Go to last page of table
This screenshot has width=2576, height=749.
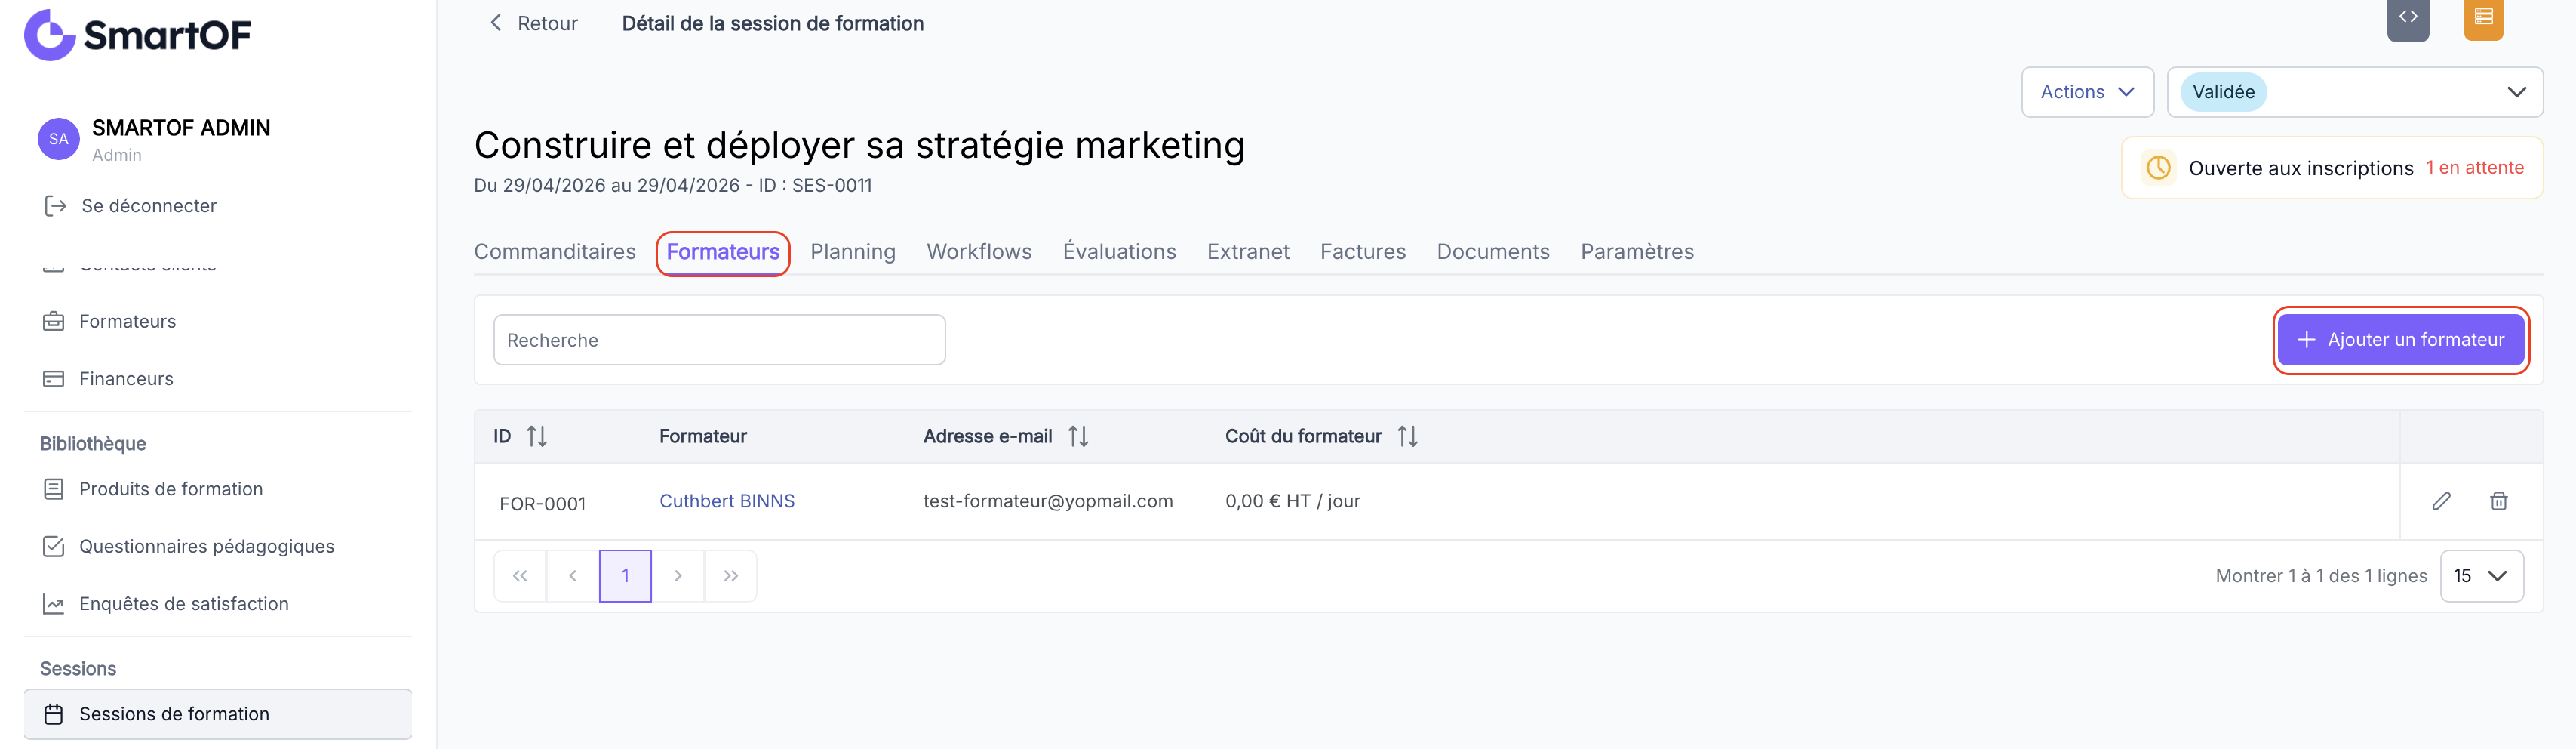click(731, 576)
